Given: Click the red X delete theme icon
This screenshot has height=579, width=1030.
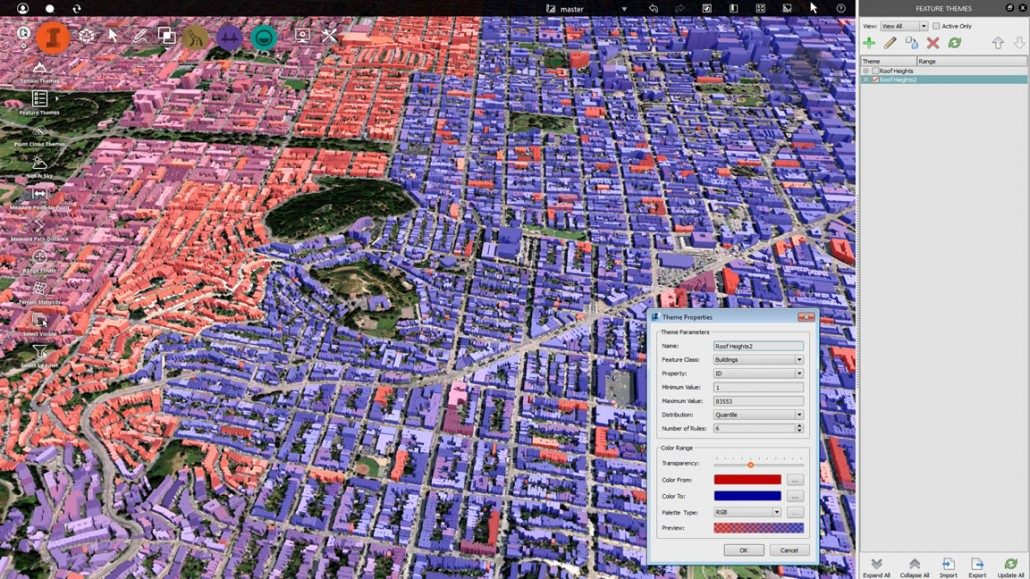Looking at the screenshot, I should click(933, 43).
